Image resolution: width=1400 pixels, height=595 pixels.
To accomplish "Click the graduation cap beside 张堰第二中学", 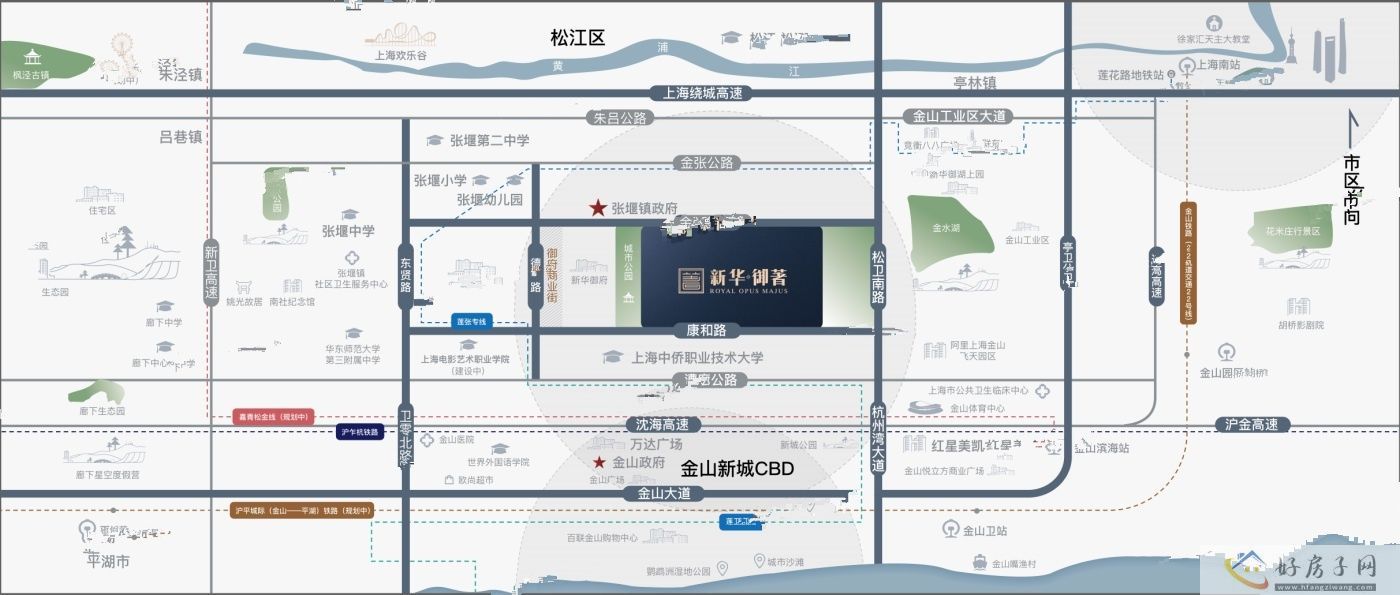I will [434, 141].
